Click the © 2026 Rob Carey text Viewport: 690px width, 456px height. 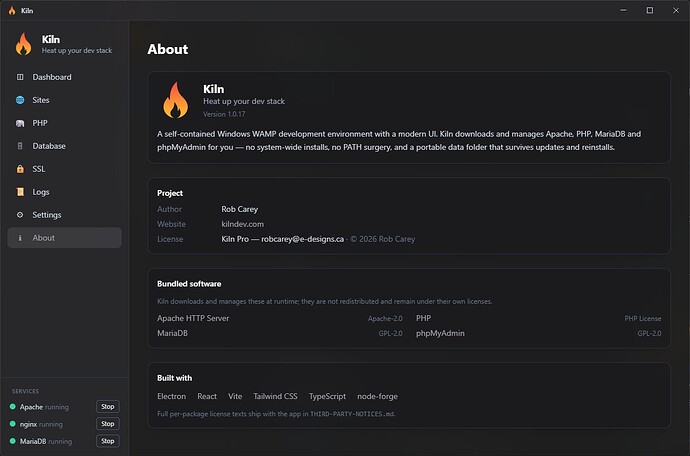[x=383, y=239]
